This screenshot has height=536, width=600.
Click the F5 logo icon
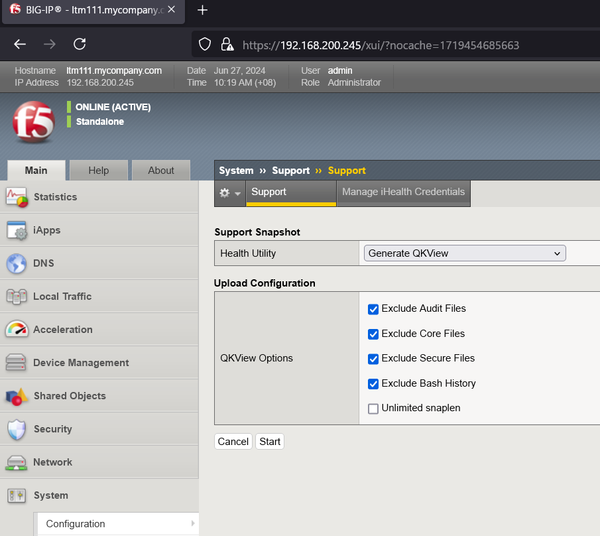pyautogui.click(x=33, y=125)
